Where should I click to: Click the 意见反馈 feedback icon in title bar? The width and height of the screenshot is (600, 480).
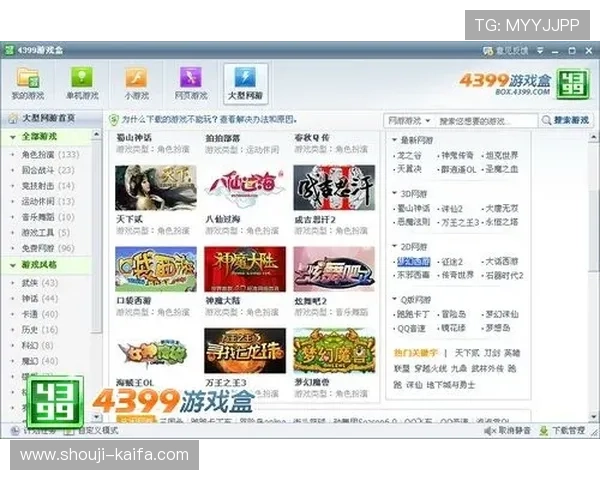488,51
